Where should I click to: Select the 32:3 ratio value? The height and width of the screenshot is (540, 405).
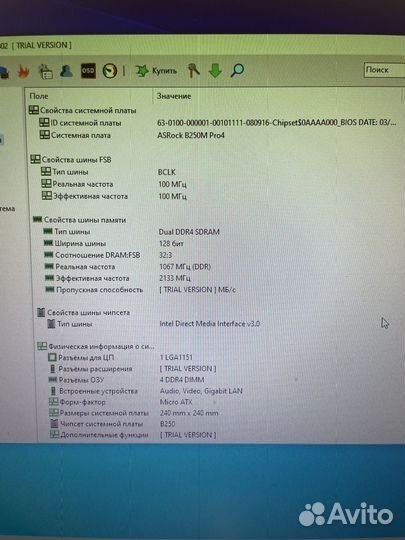pos(165,255)
